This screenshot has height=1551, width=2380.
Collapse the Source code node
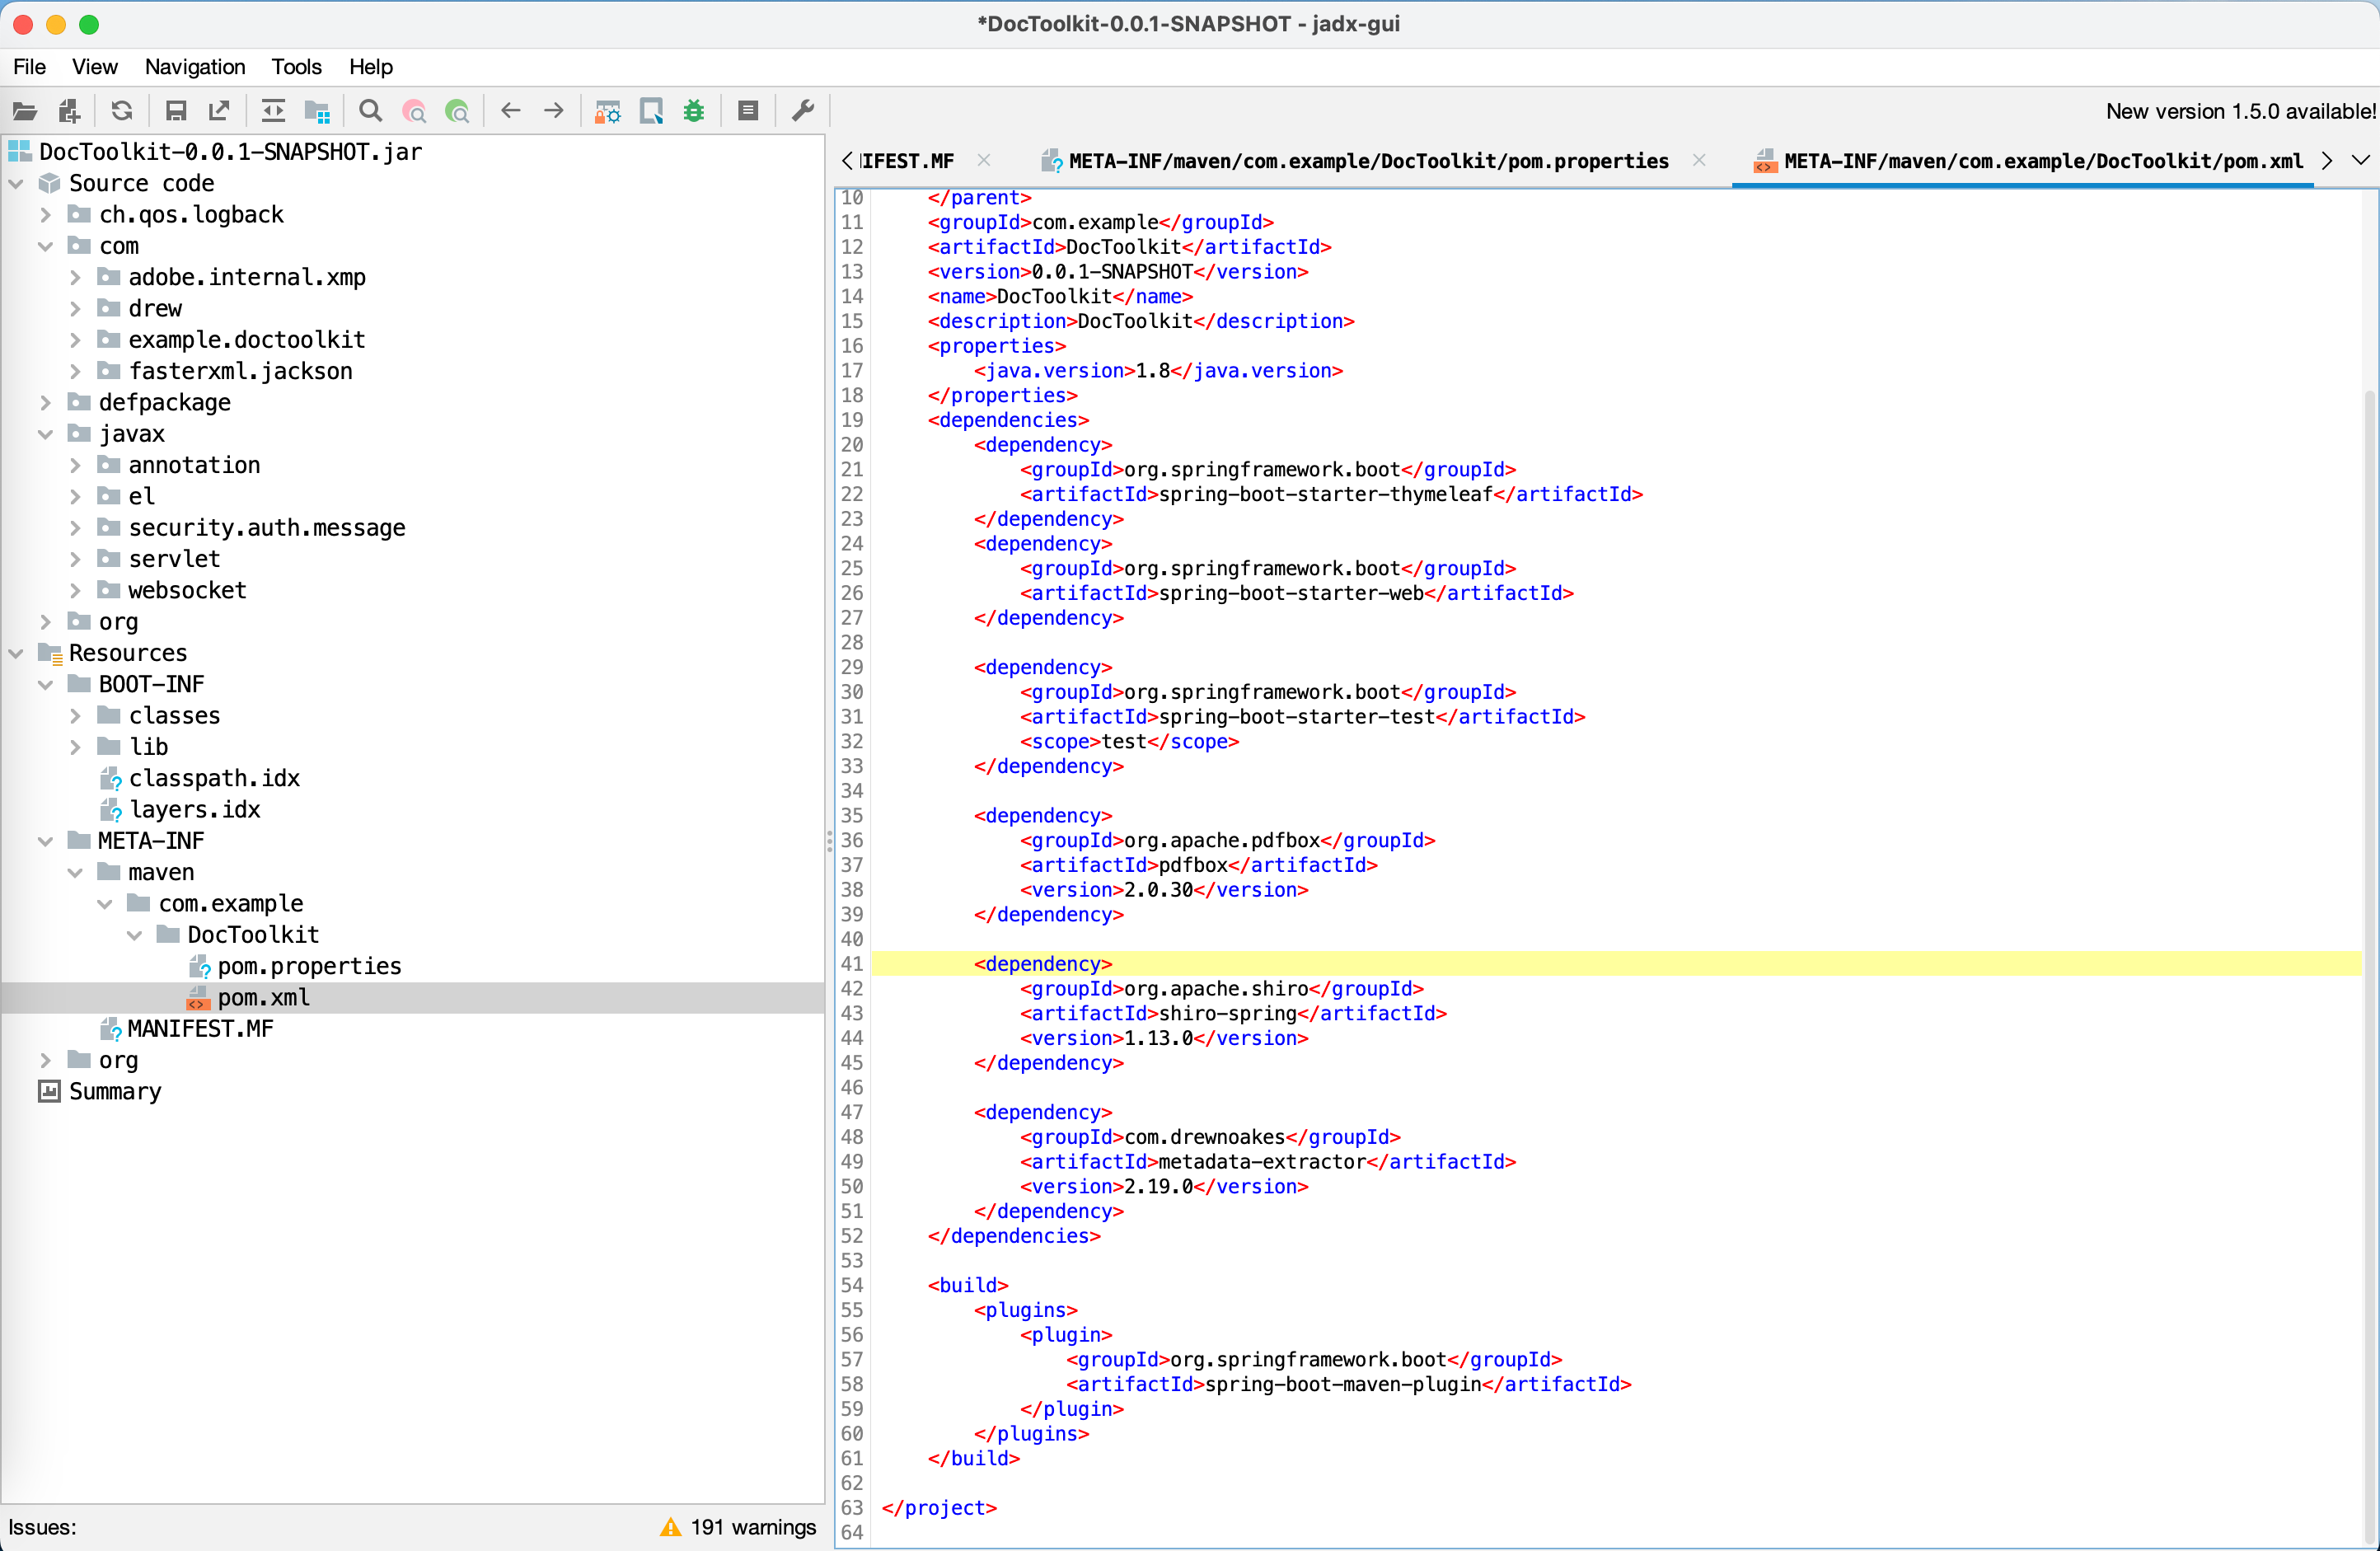coord(16,184)
